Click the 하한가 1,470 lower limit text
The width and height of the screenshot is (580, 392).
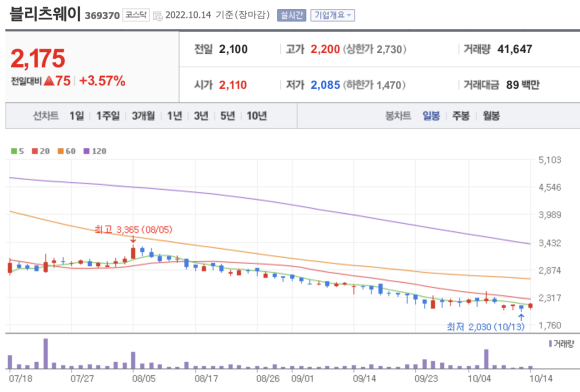(x=374, y=85)
